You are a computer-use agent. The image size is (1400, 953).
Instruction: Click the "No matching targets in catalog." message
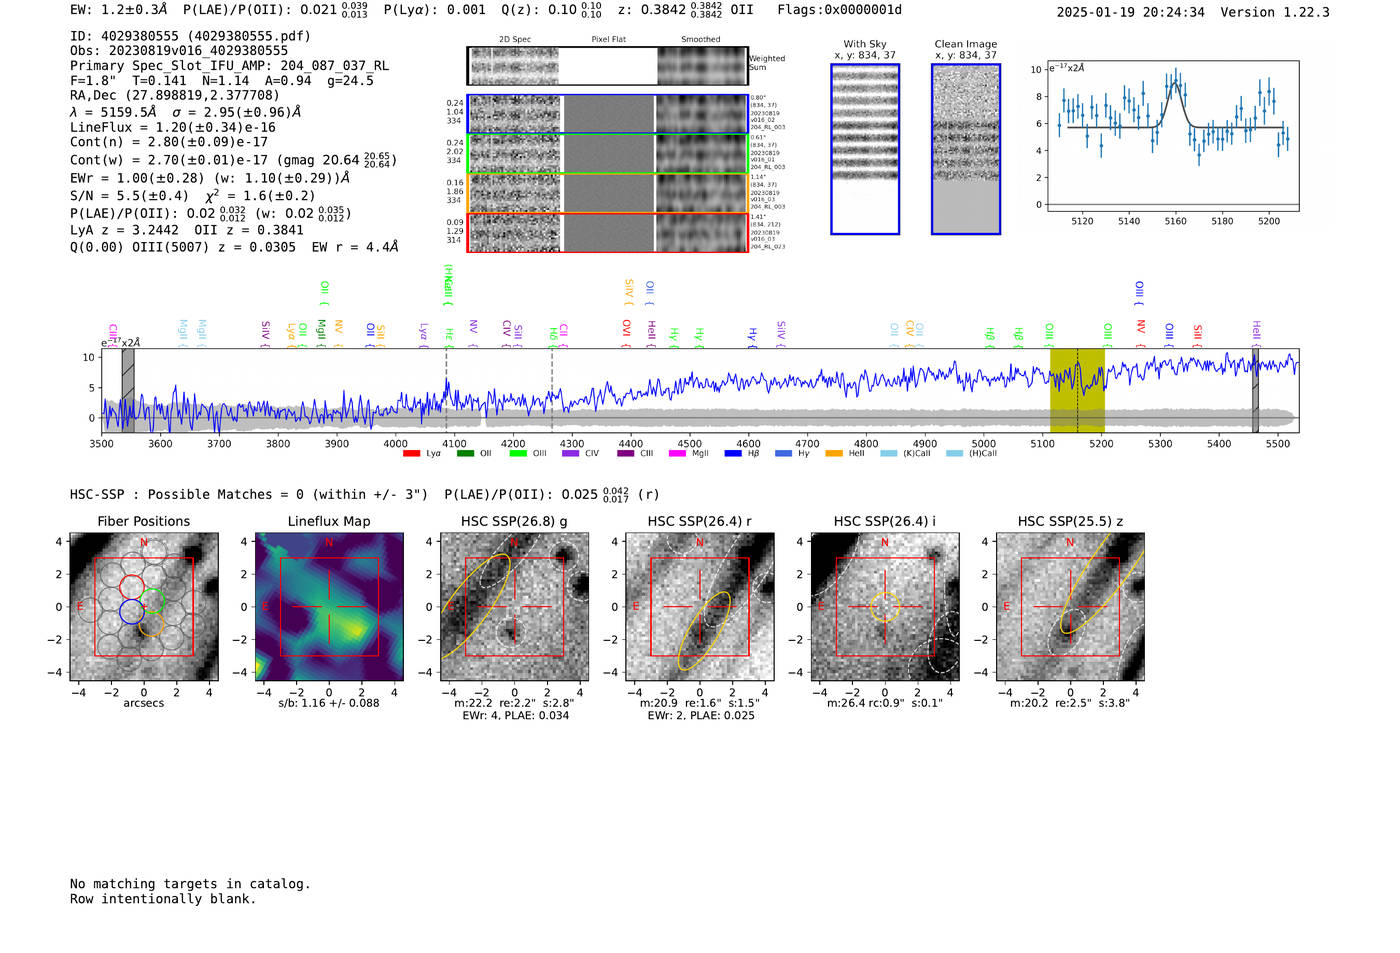click(x=190, y=884)
